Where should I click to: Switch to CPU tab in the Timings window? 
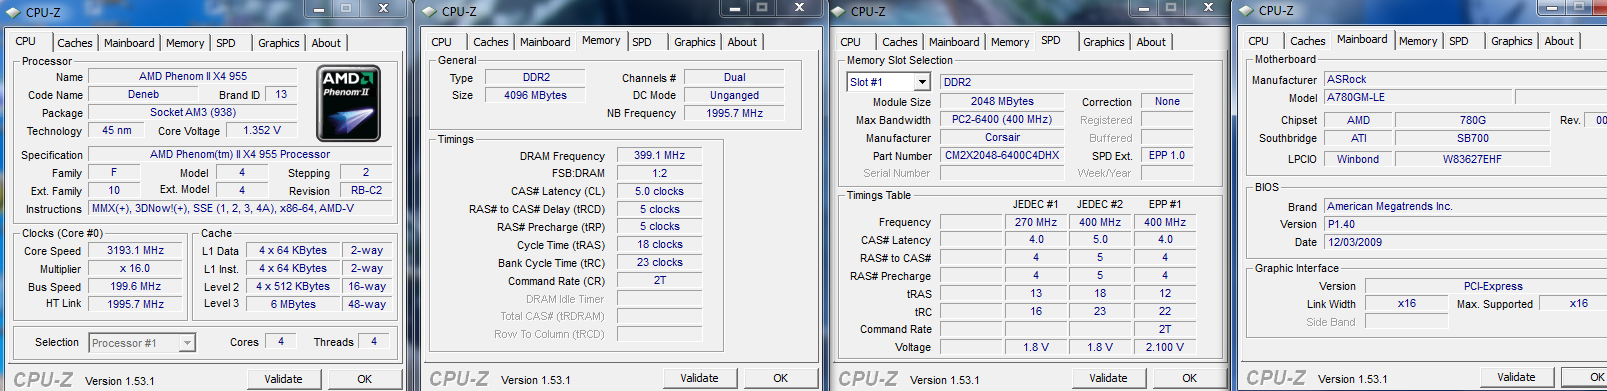pyautogui.click(x=442, y=42)
